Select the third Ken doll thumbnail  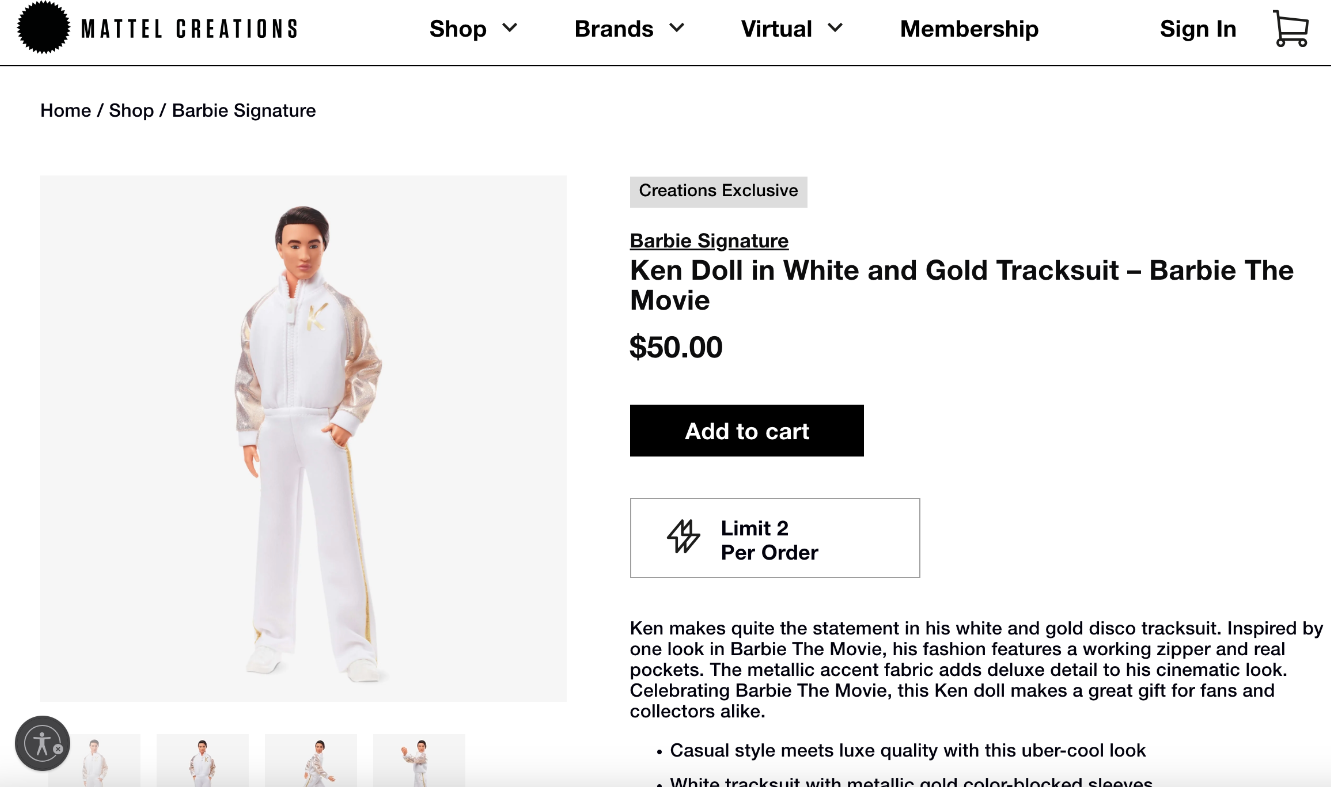pos(311,761)
